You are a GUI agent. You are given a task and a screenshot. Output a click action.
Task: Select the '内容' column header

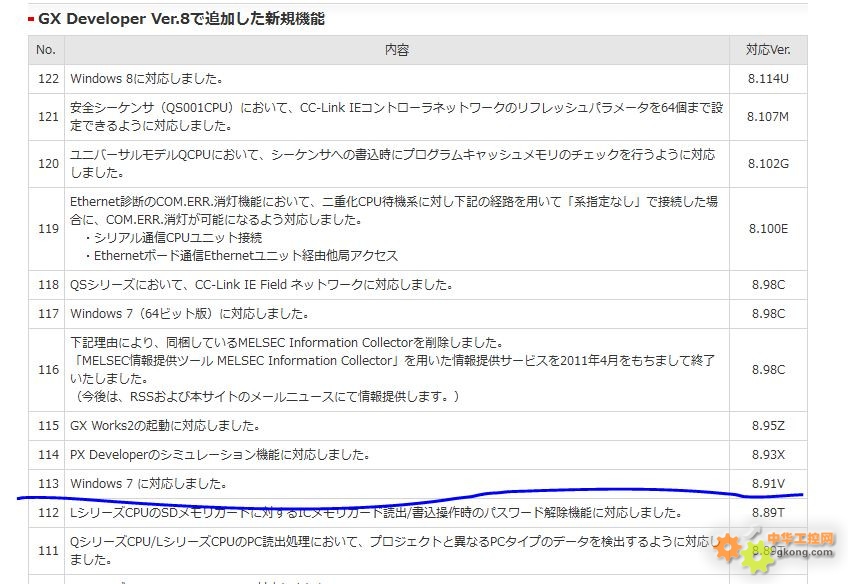pyautogui.click(x=397, y=50)
